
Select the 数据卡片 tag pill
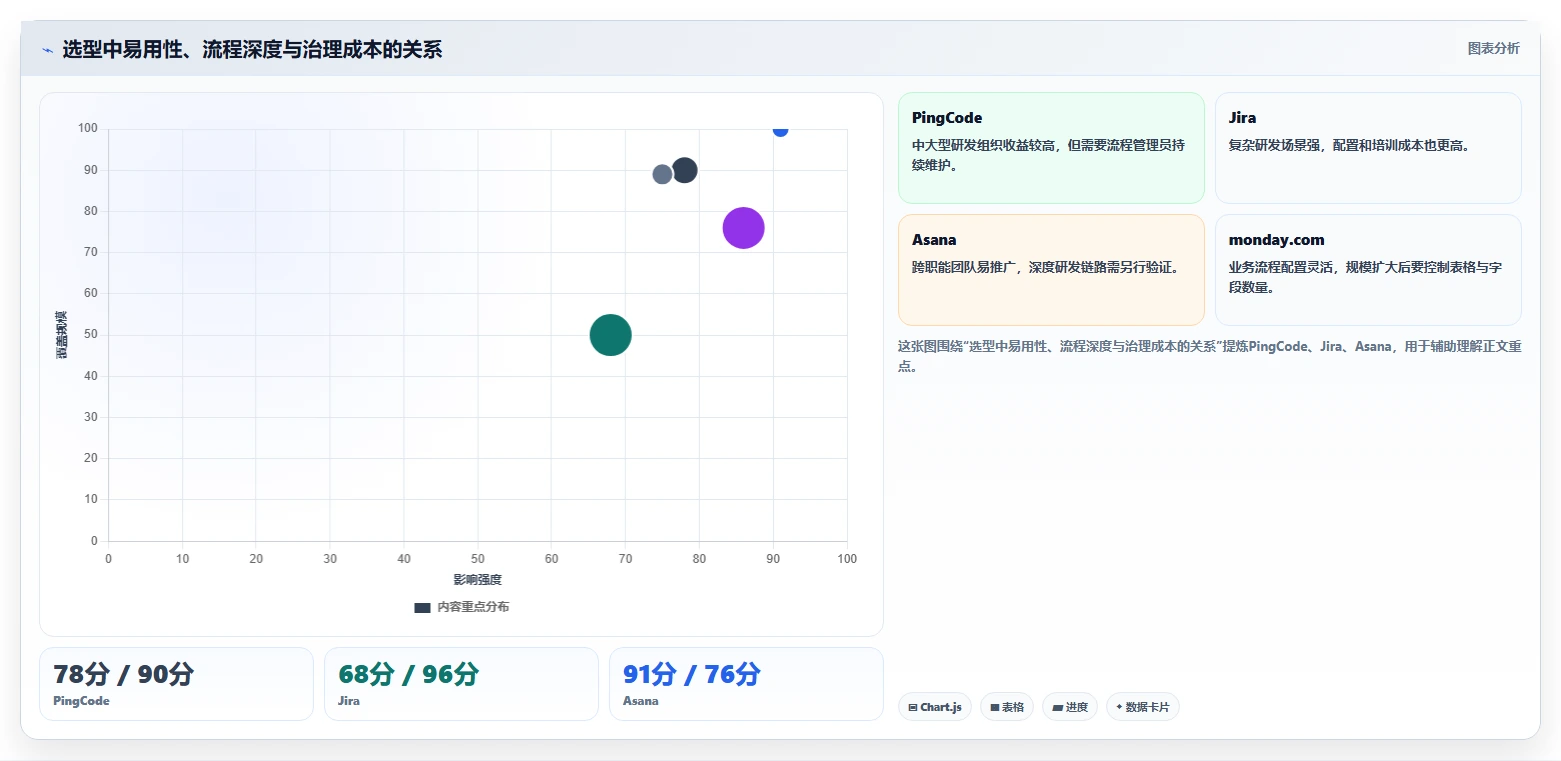click(x=1143, y=707)
